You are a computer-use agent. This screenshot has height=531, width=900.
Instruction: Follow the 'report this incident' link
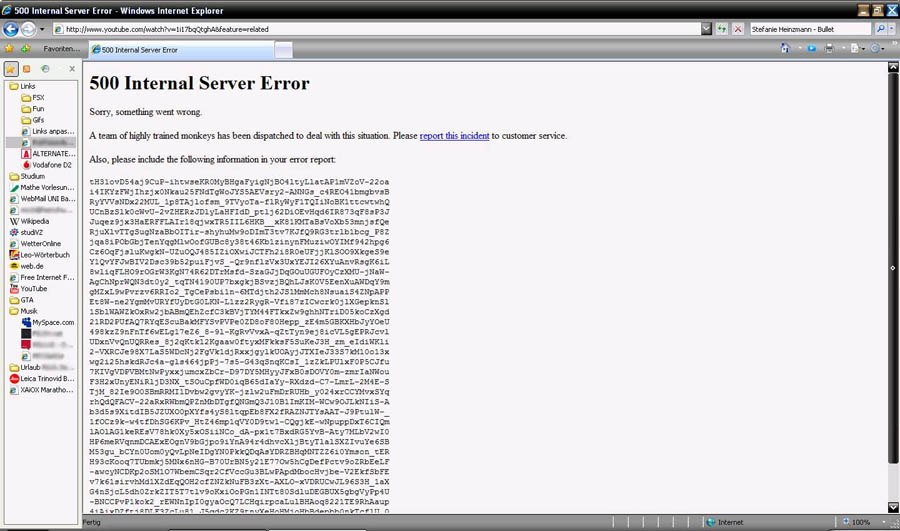pos(454,136)
